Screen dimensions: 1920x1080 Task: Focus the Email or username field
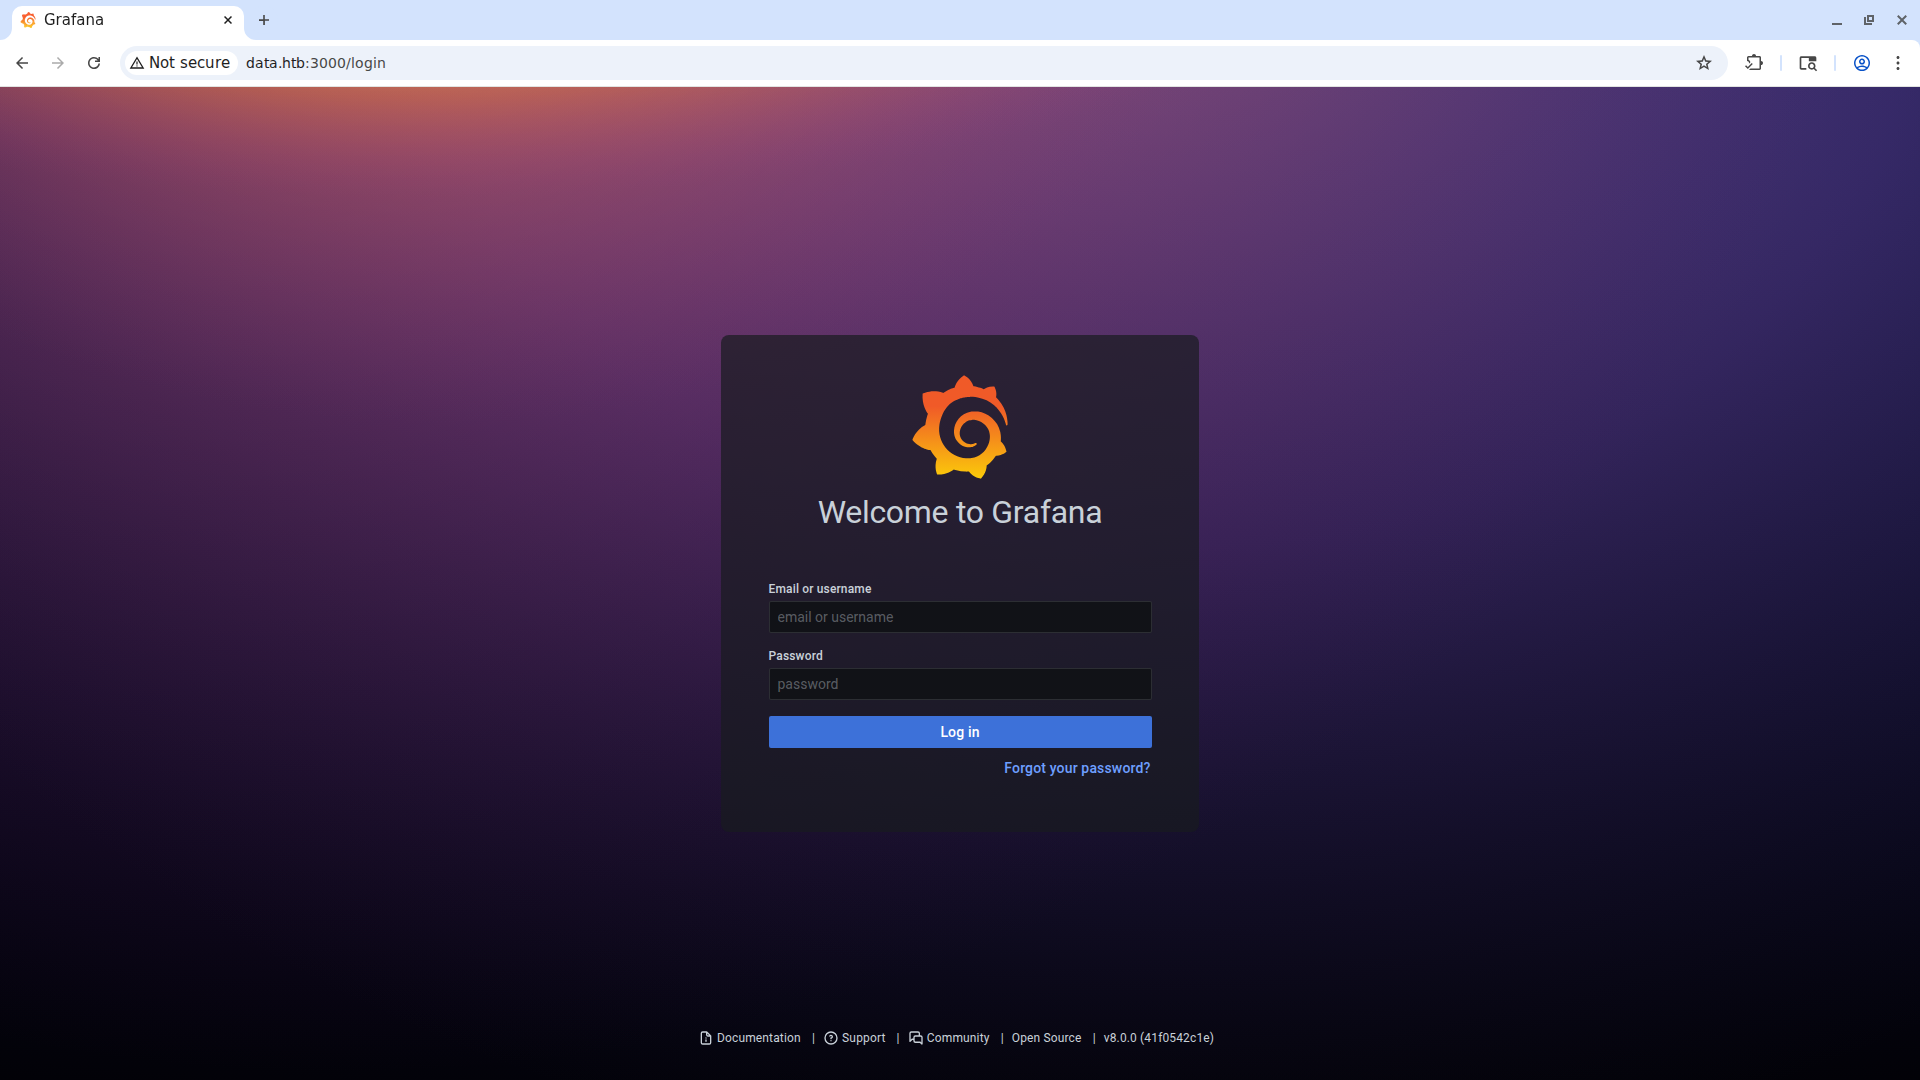960,617
